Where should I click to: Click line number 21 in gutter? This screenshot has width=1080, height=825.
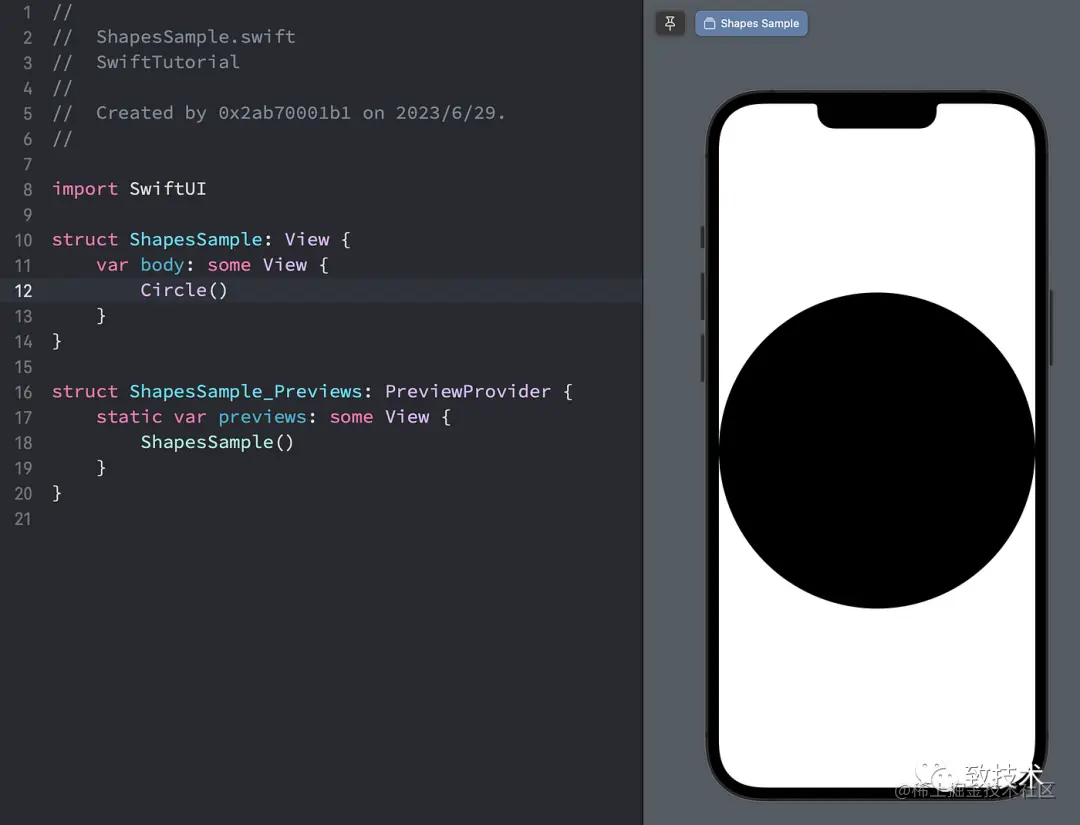(23, 519)
